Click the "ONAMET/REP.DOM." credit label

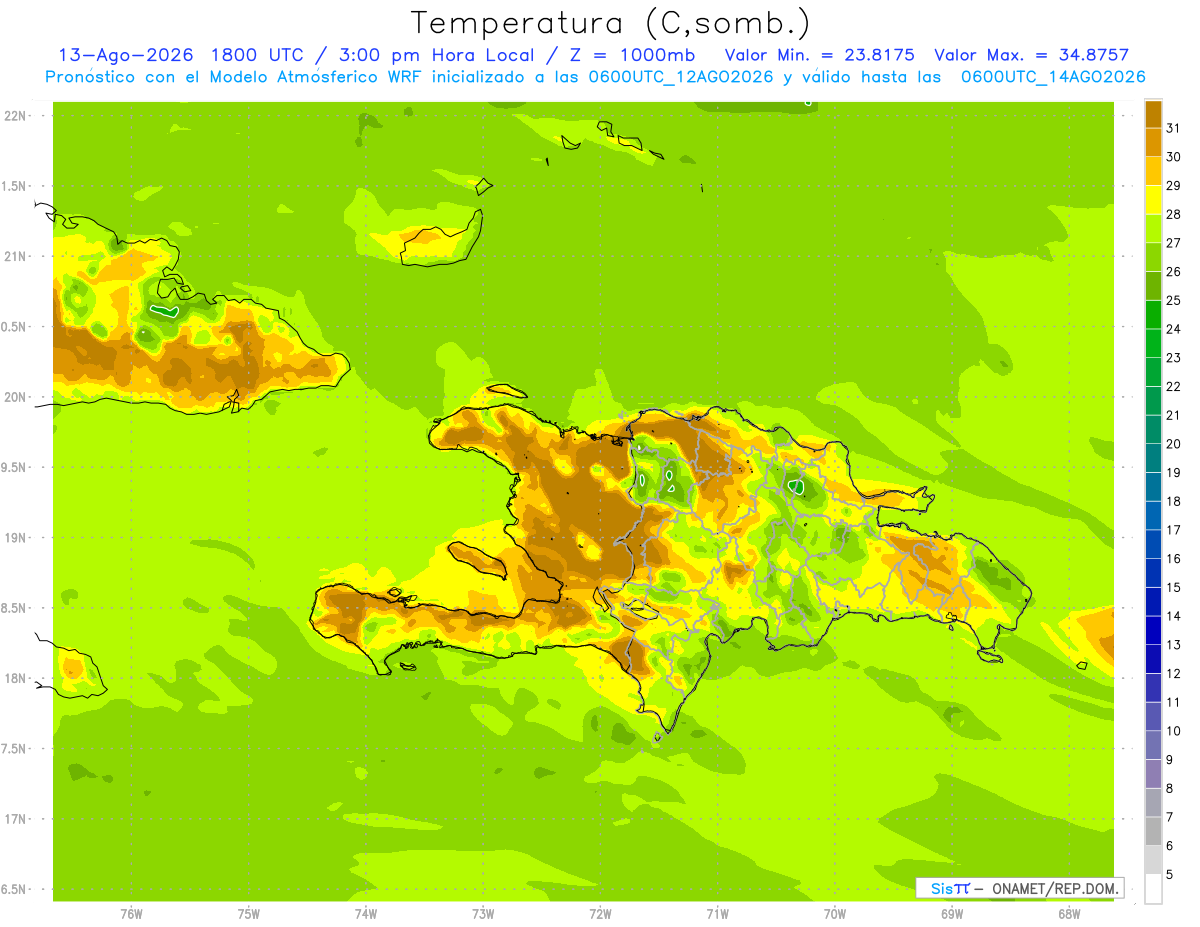[1056, 888]
